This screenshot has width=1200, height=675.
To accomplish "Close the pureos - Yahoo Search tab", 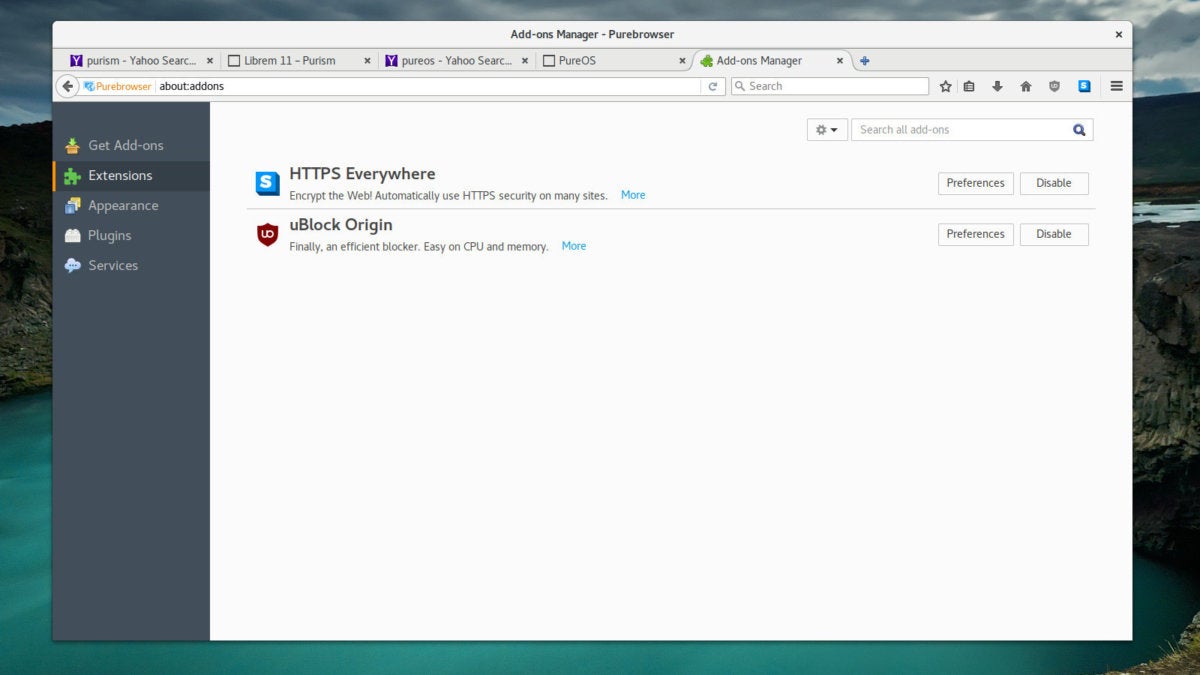I will [x=525, y=61].
